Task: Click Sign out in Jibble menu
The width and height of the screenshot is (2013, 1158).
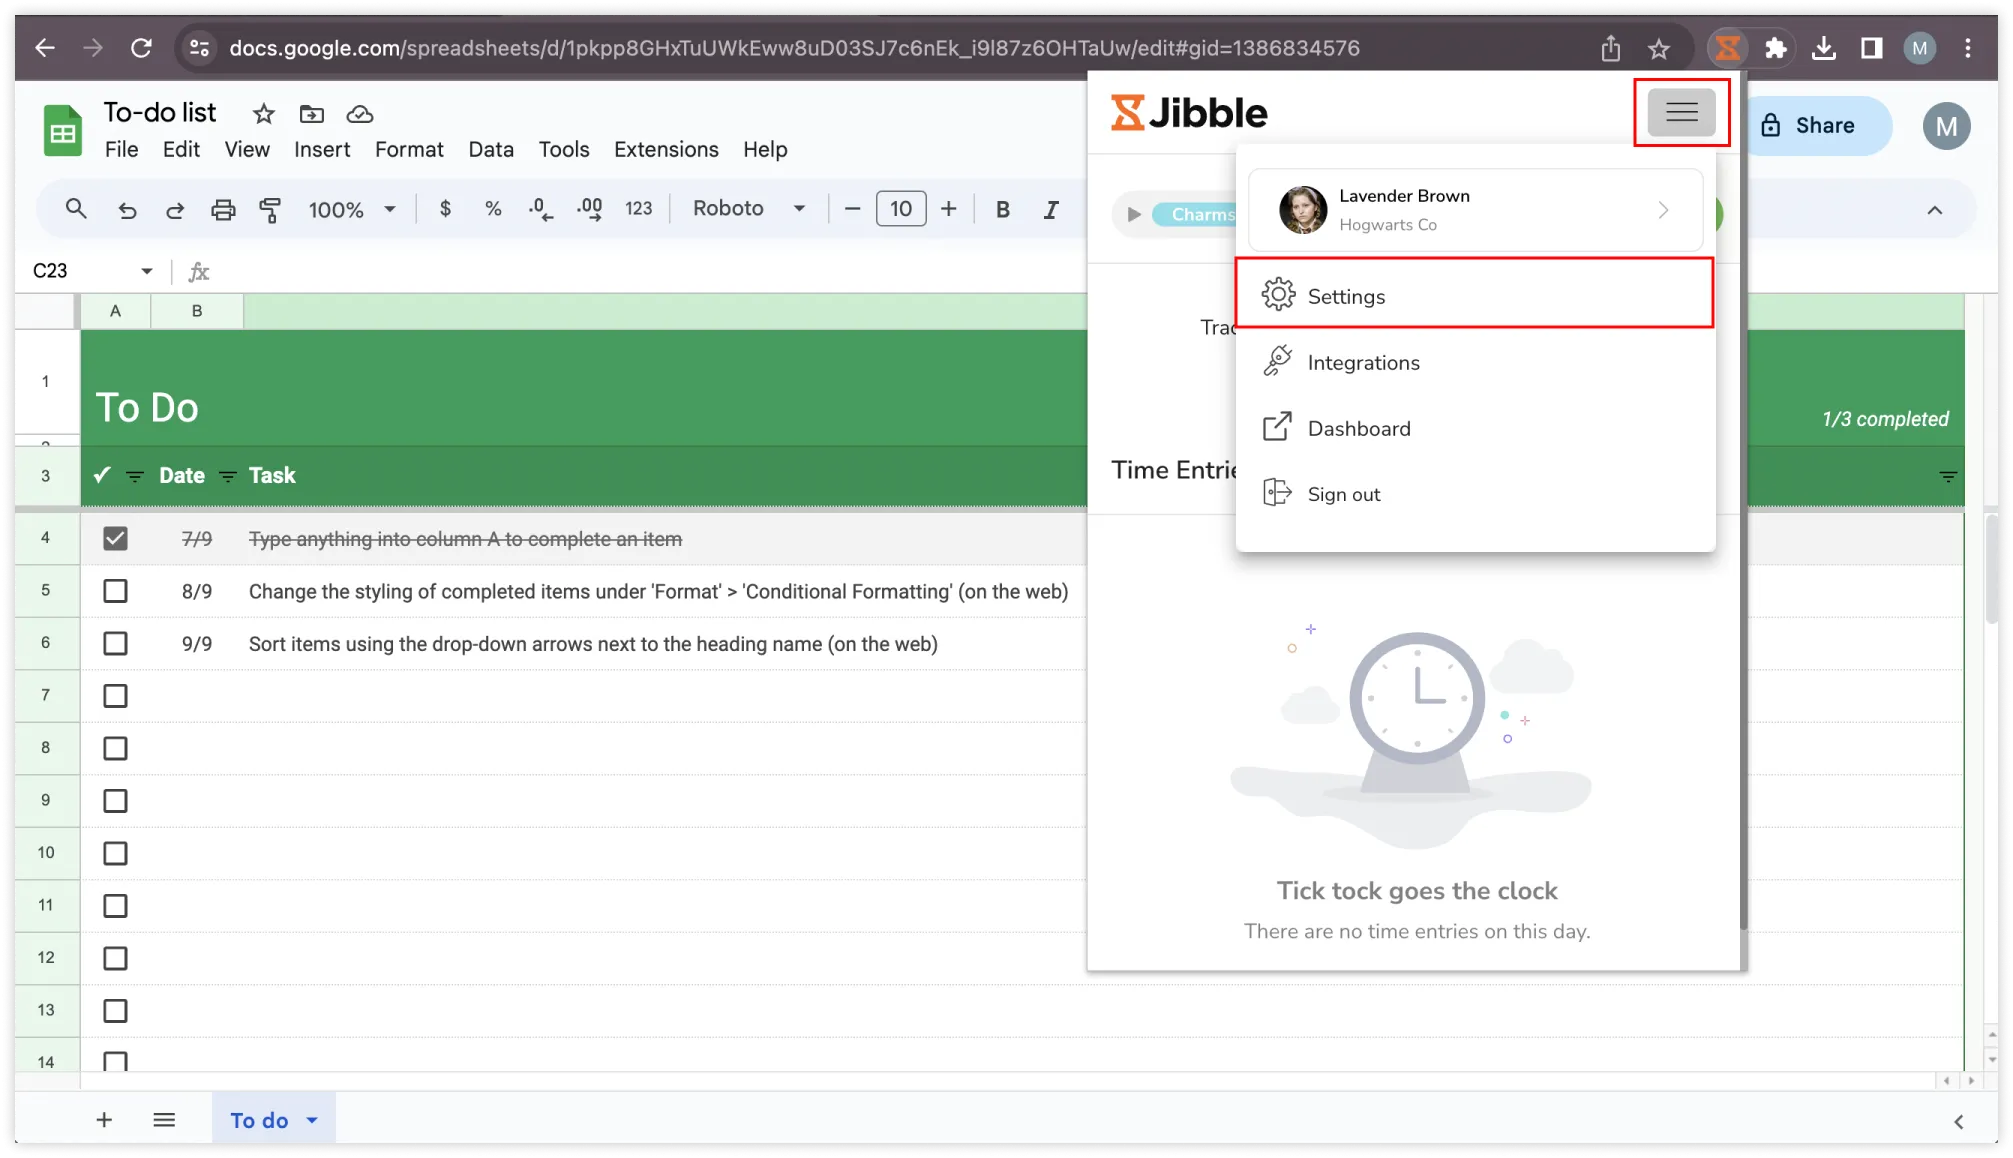Action: coord(1343,494)
